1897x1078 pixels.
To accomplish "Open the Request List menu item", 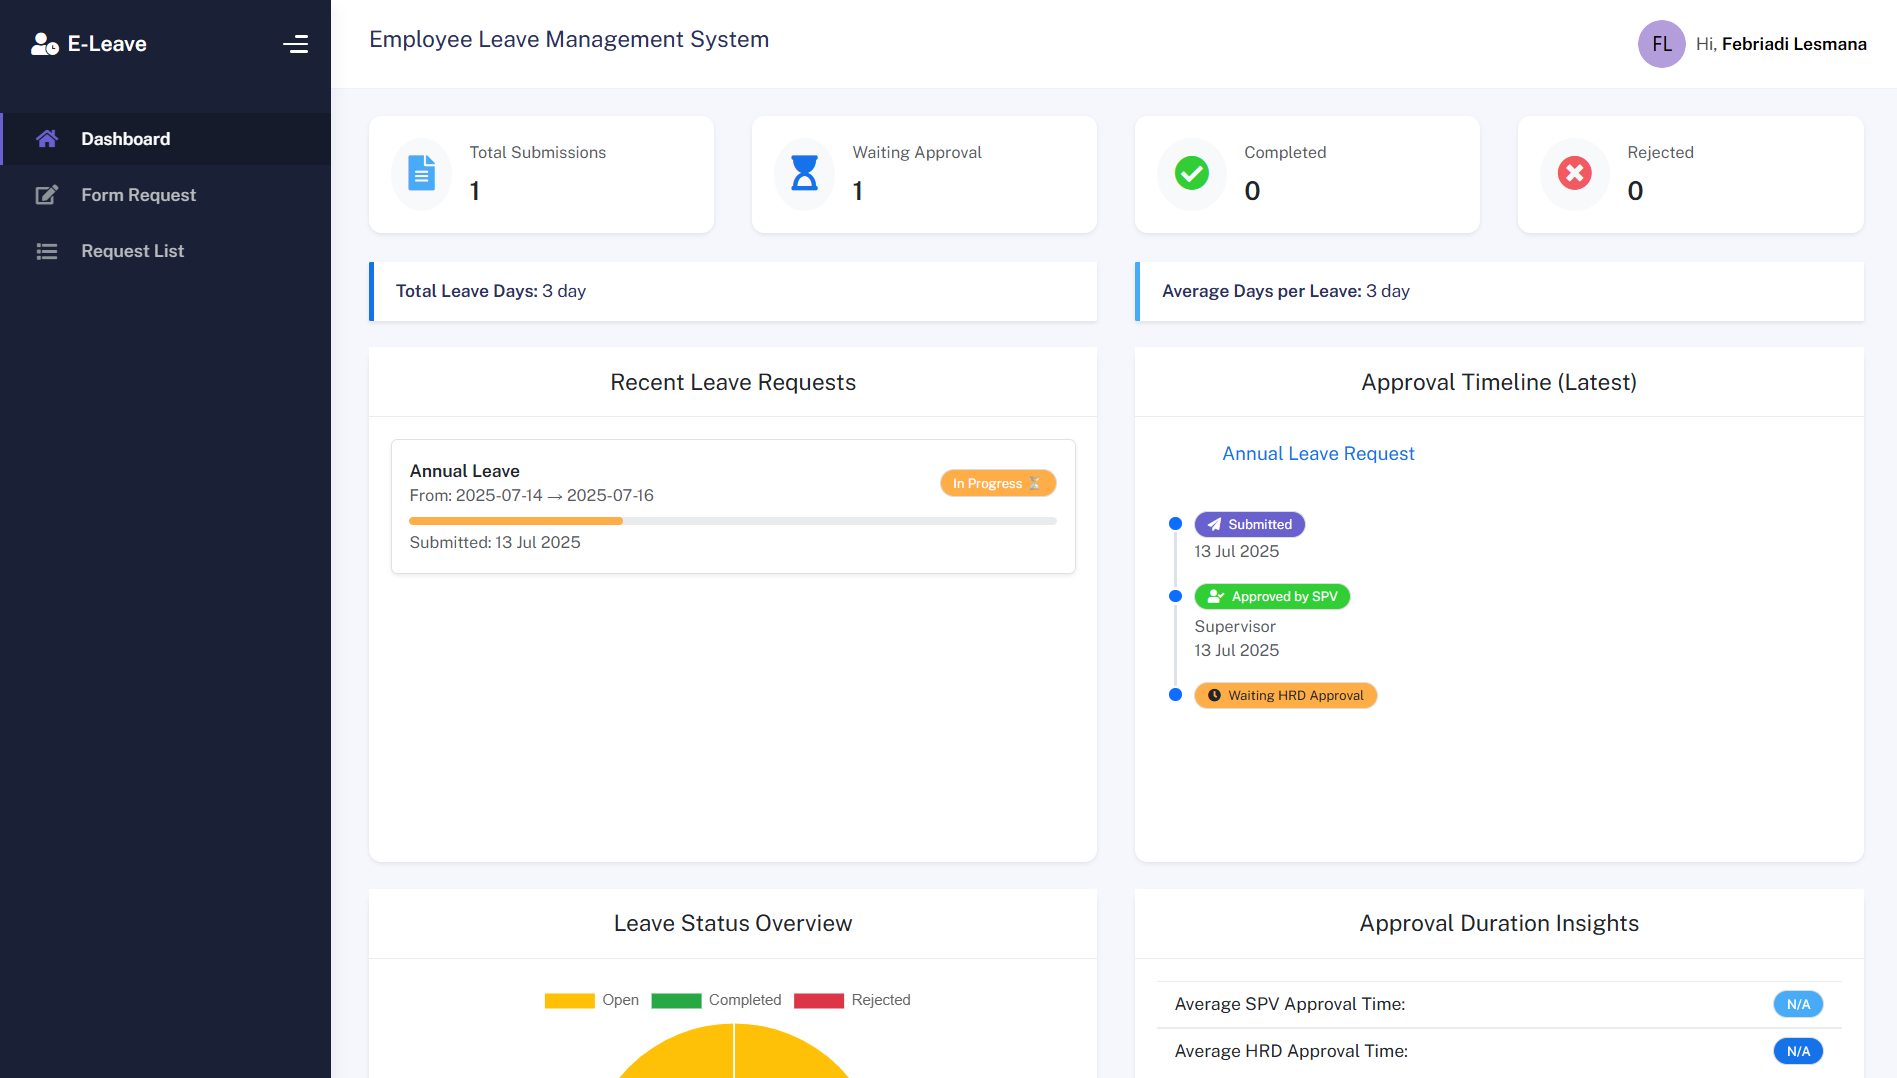I will pyautogui.click(x=166, y=251).
